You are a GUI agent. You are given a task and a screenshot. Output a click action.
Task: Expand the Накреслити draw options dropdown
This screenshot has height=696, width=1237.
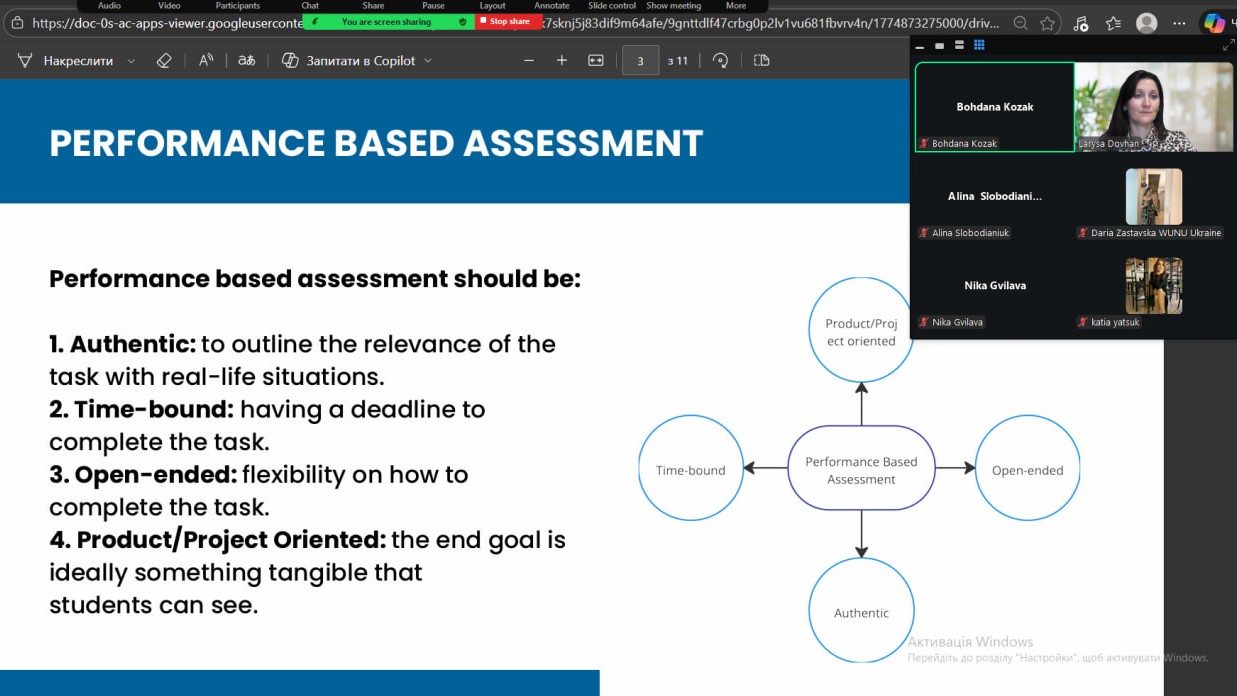pos(131,61)
